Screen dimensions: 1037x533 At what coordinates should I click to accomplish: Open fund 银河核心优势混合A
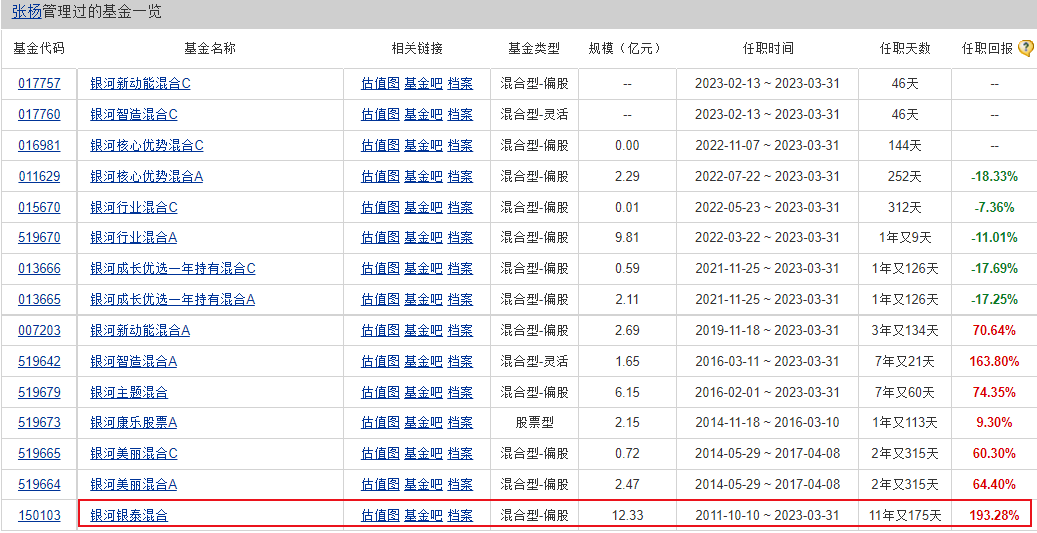pos(147,176)
